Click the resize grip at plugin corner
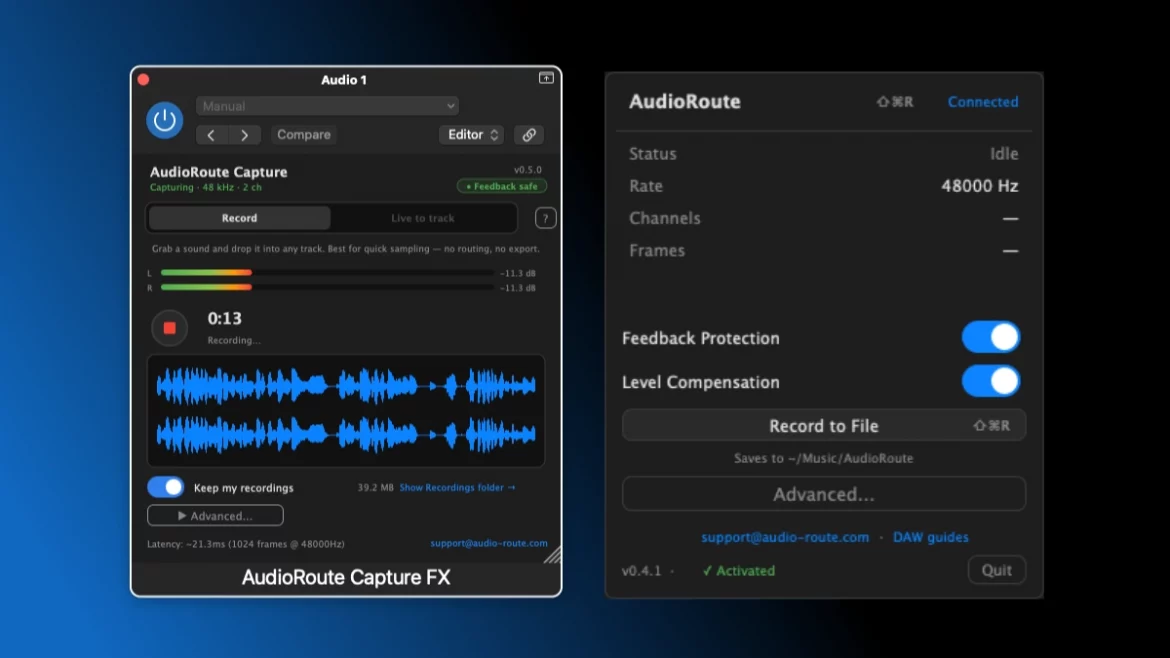This screenshot has width=1170, height=658. coord(552,555)
